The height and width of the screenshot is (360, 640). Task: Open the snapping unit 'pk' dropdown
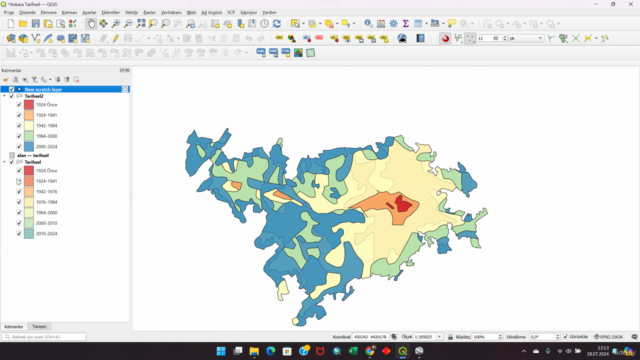coord(526,38)
